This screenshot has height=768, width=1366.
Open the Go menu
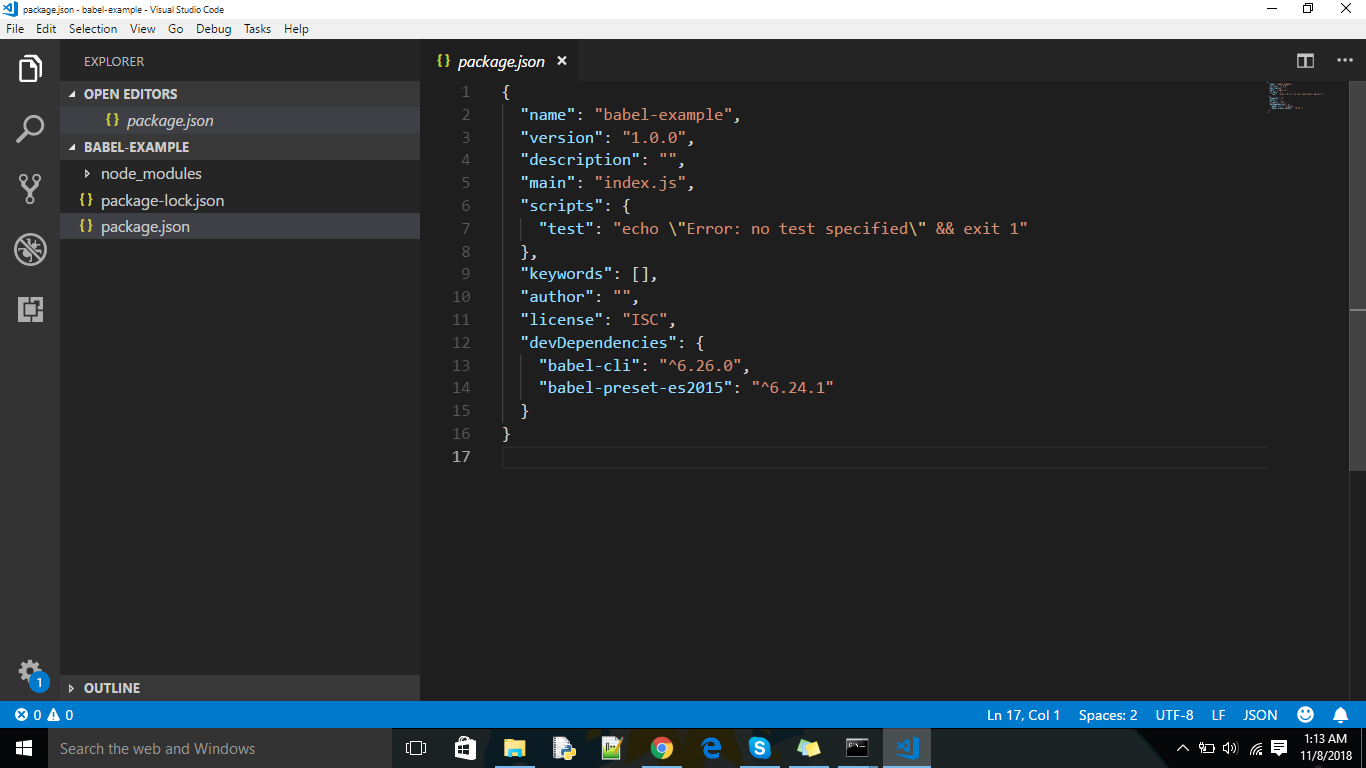[x=176, y=29]
